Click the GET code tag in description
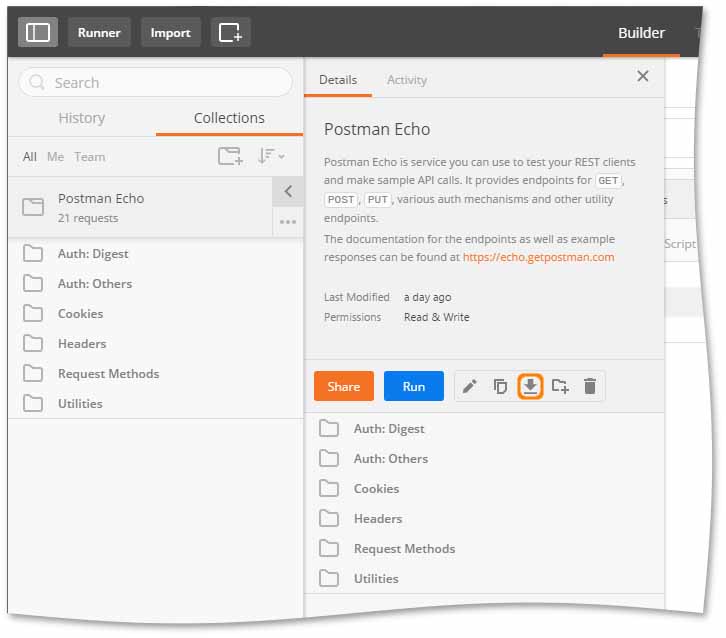Viewport: 726px width, 638px height. (608, 180)
